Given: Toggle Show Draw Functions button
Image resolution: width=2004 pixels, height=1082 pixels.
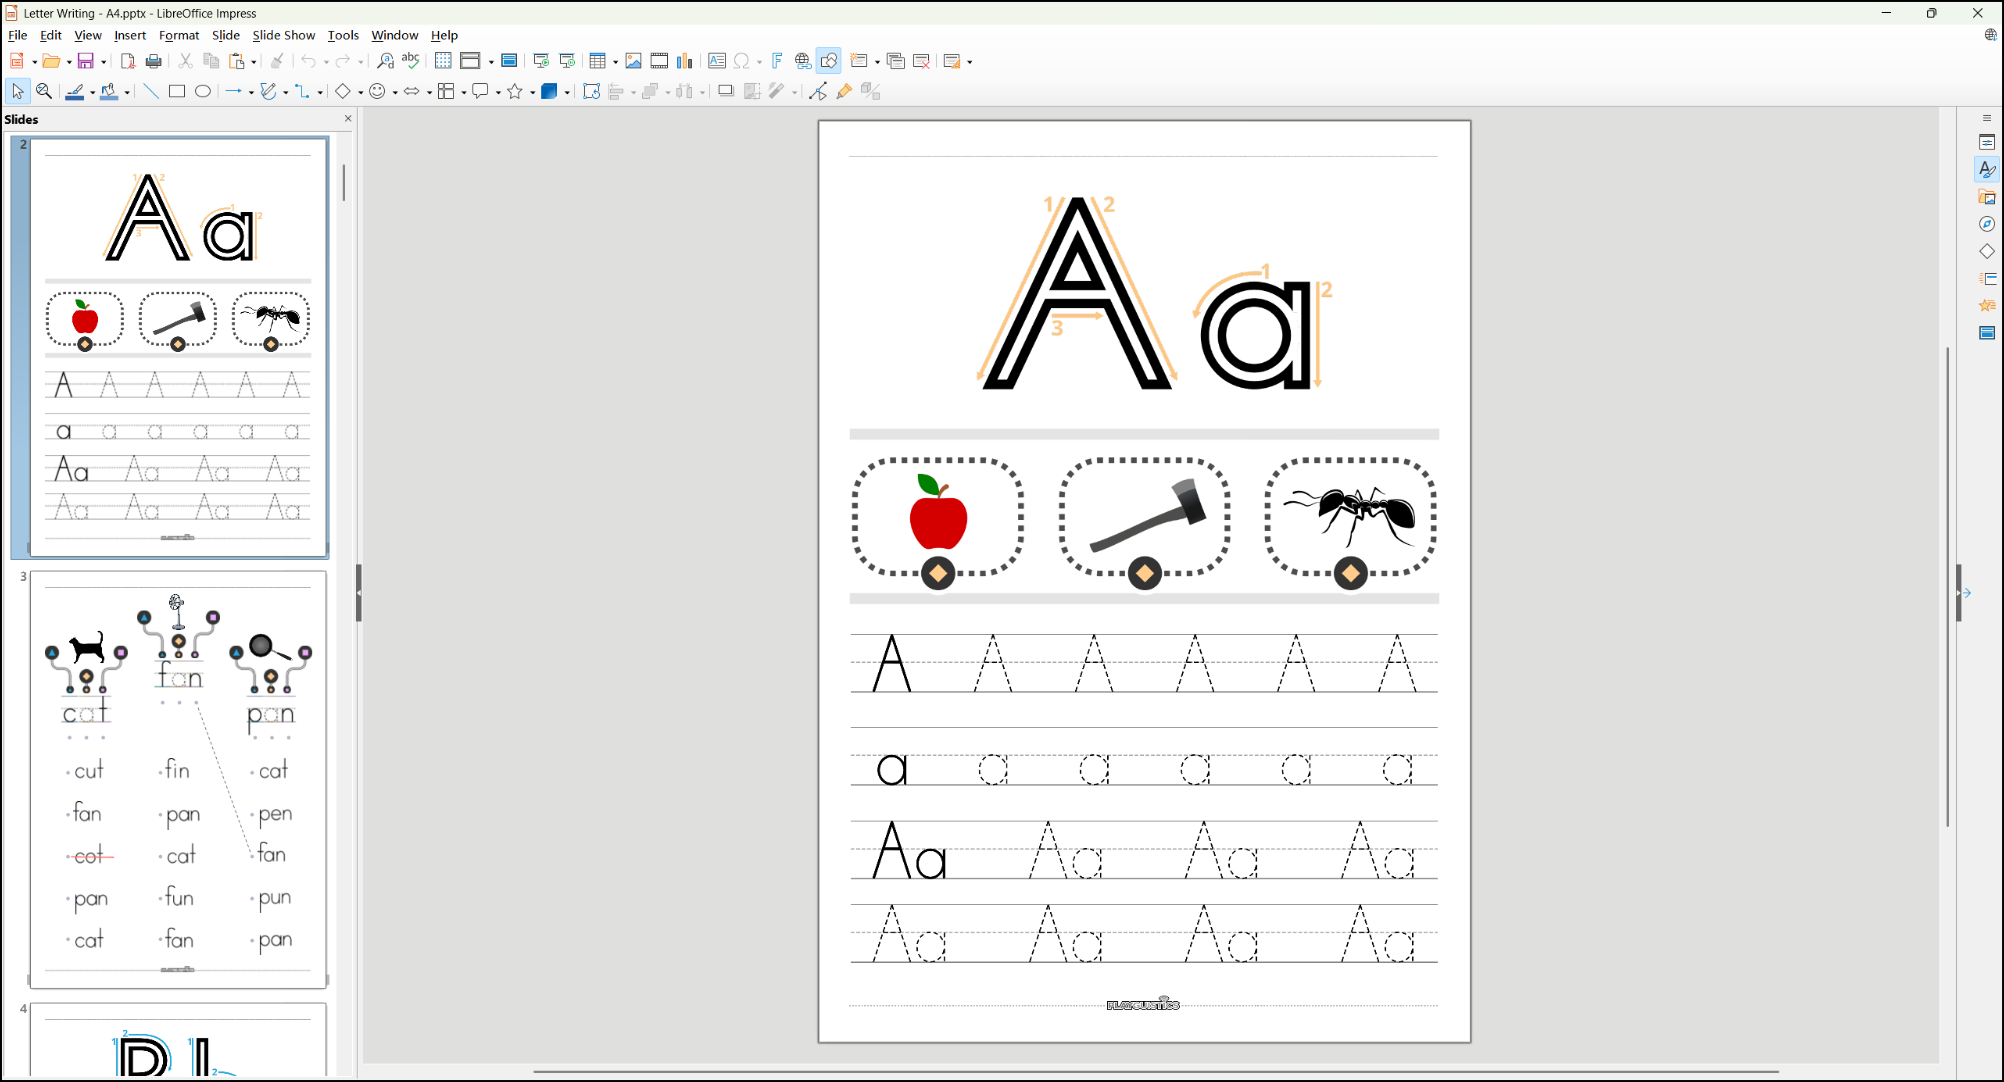Looking at the screenshot, I should point(829,61).
